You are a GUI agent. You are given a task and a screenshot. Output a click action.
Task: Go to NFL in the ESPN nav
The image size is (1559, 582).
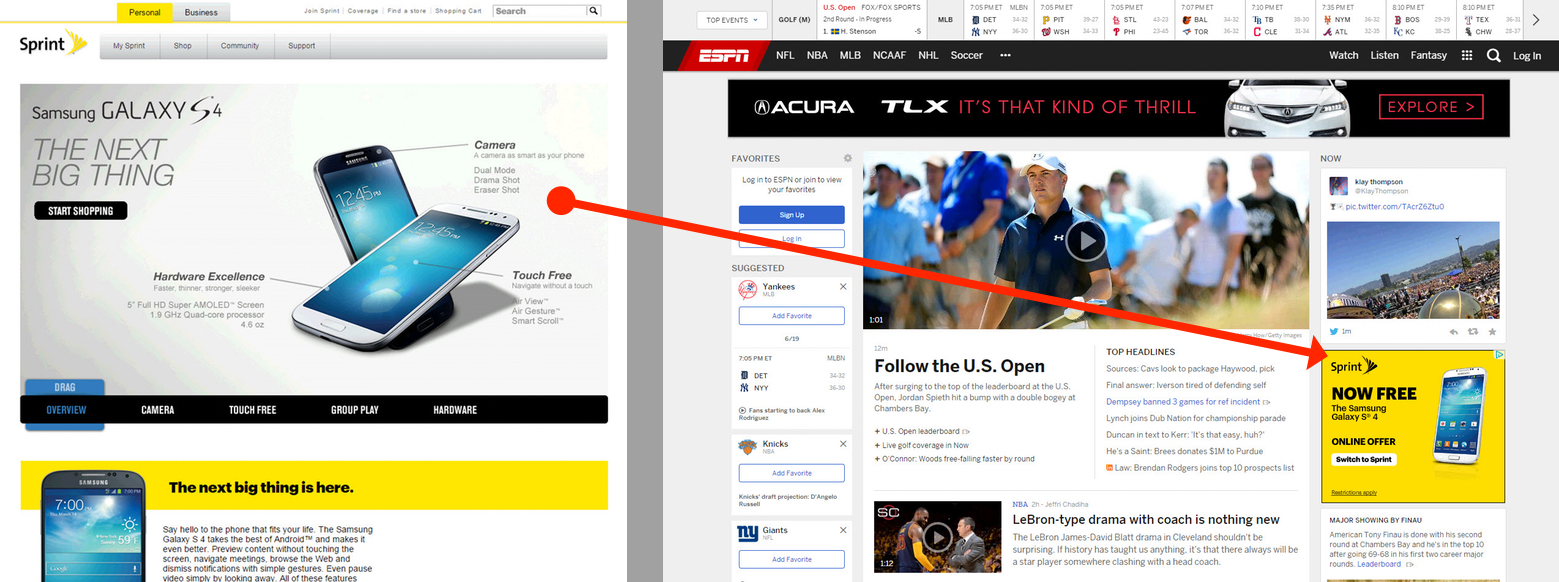pyautogui.click(x=785, y=56)
